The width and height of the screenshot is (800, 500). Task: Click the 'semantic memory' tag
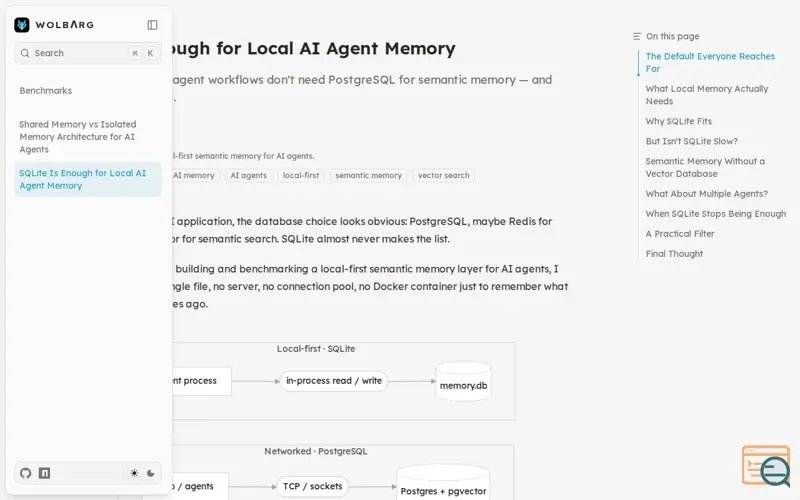[x=368, y=175]
